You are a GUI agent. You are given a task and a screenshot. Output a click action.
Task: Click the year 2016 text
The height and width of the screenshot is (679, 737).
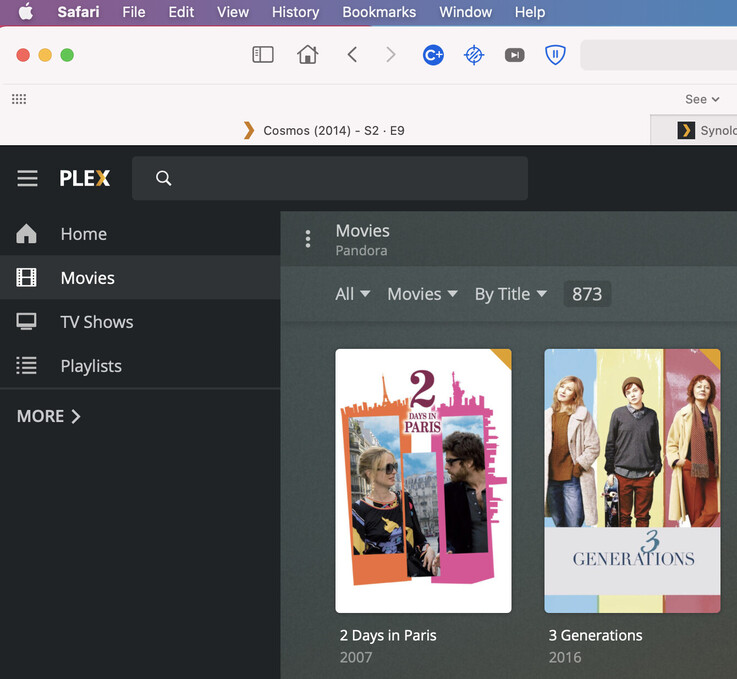tap(565, 657)
